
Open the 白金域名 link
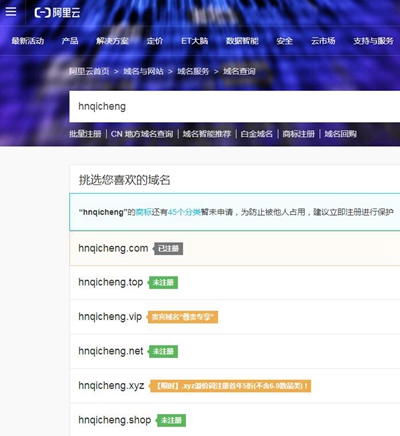(257, 134)
